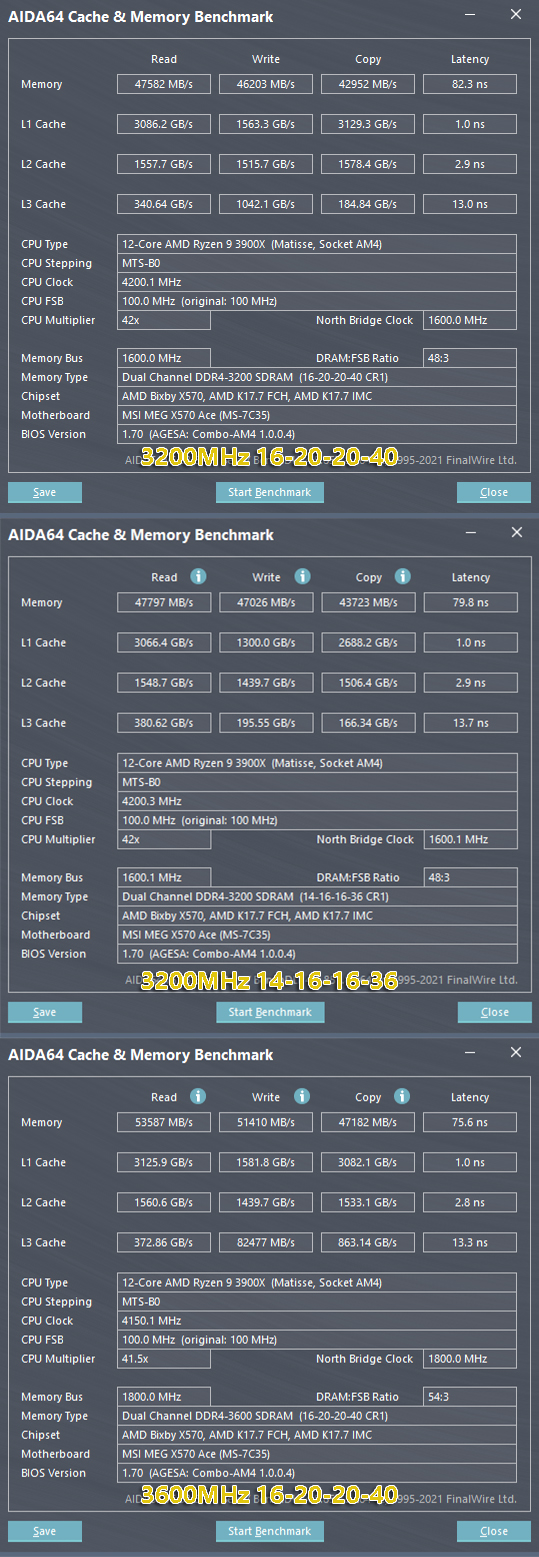Image resolution: width=539 pixels, height=1557 pixels.
Task: Select the memory read value 47797 MB/s
Action: (x=164, y=602)
